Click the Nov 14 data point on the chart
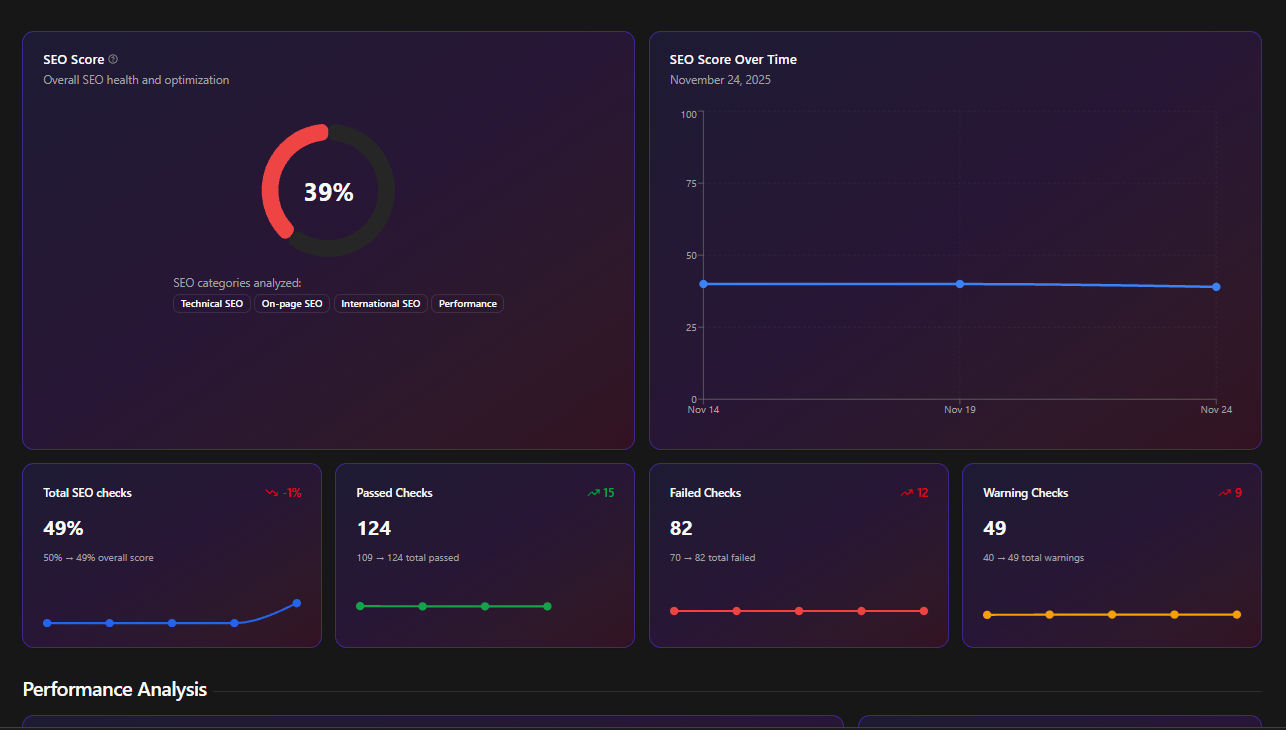1286x730 pixels. click(x=704, y=284)
